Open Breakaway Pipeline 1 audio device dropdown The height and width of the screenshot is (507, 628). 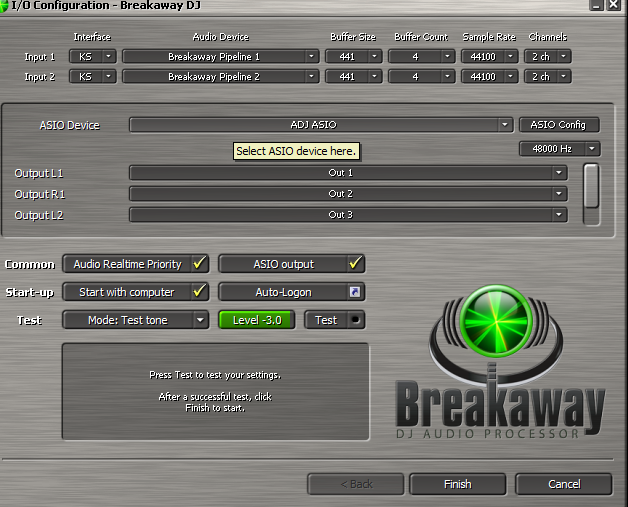(x=221, y=56)
